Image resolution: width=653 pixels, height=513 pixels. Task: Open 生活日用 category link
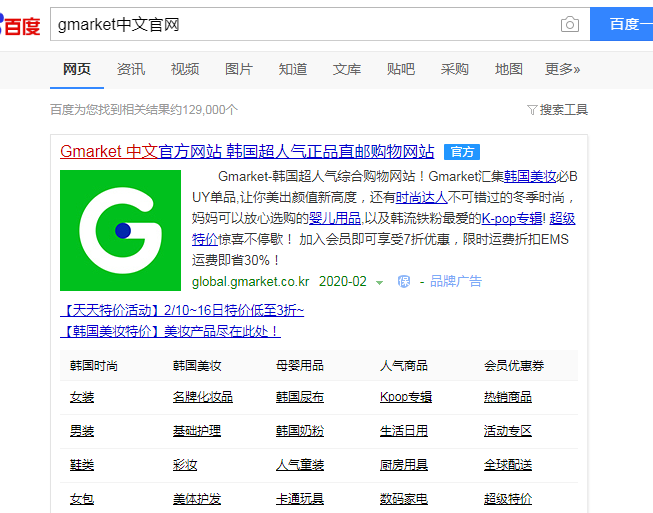404,431
